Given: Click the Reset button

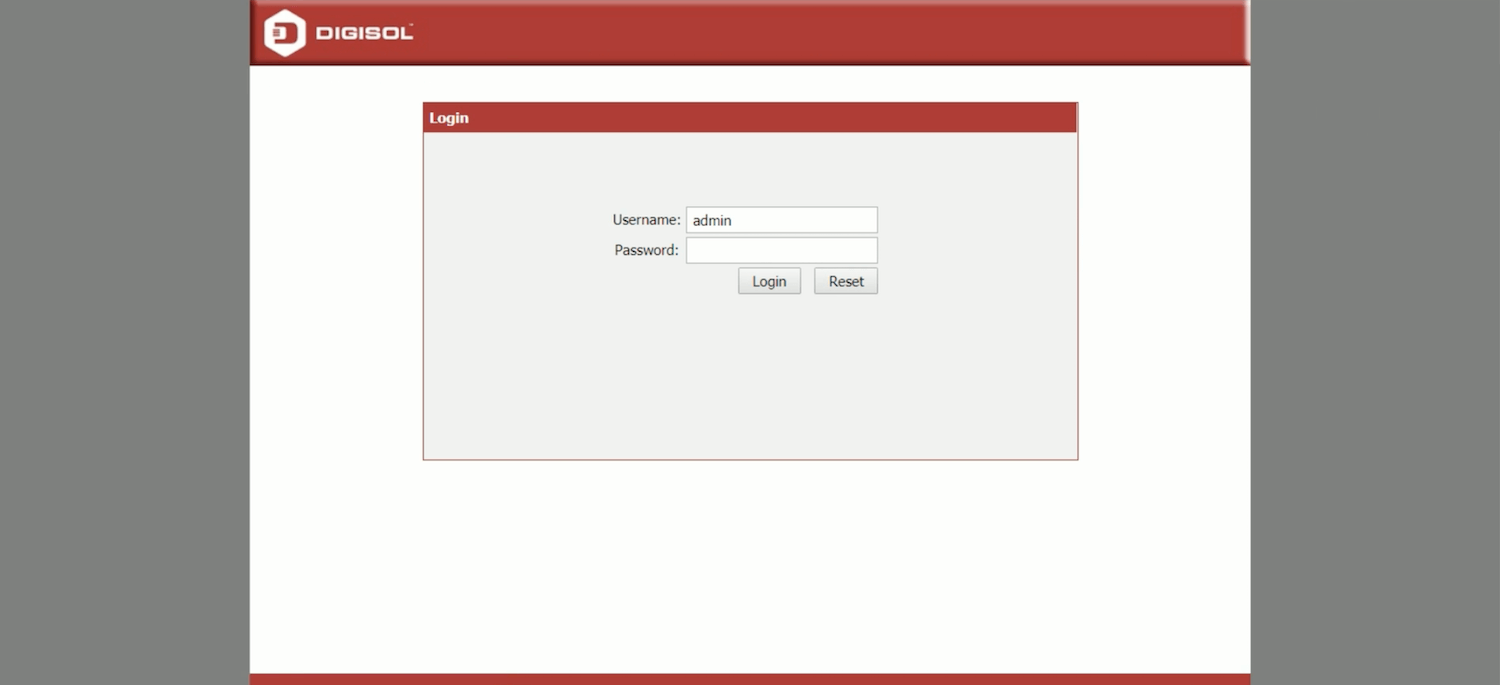Looking at the screenshot, I should pos(846,281).
